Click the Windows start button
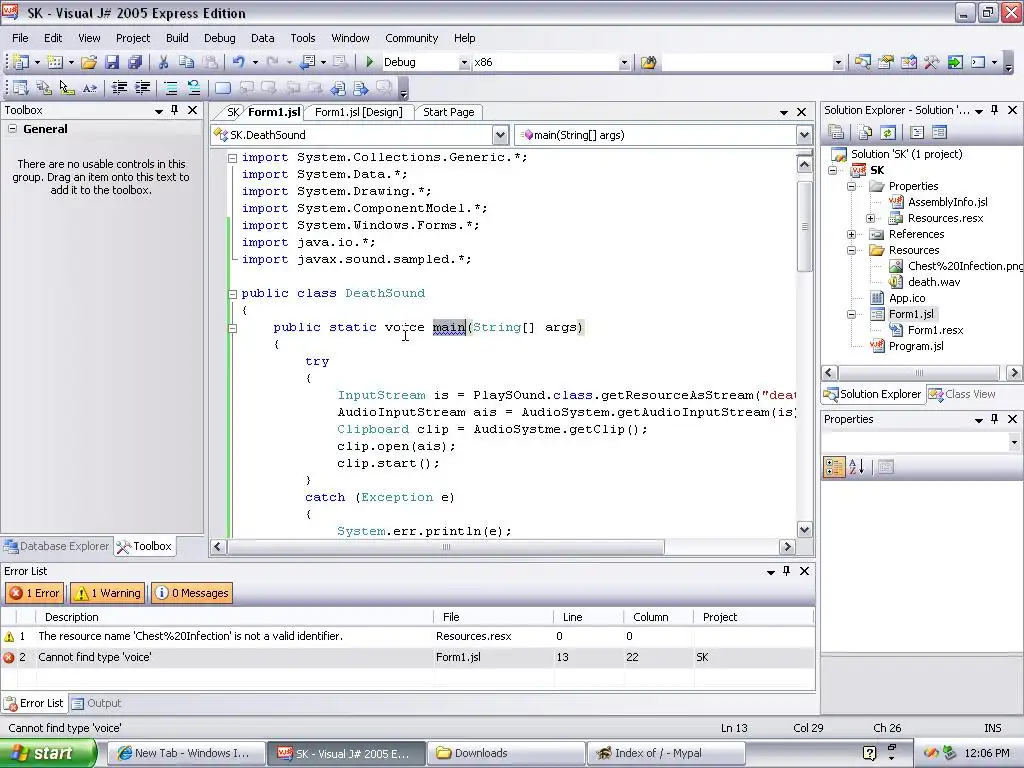1024x768 pixels. coord(48,753)
